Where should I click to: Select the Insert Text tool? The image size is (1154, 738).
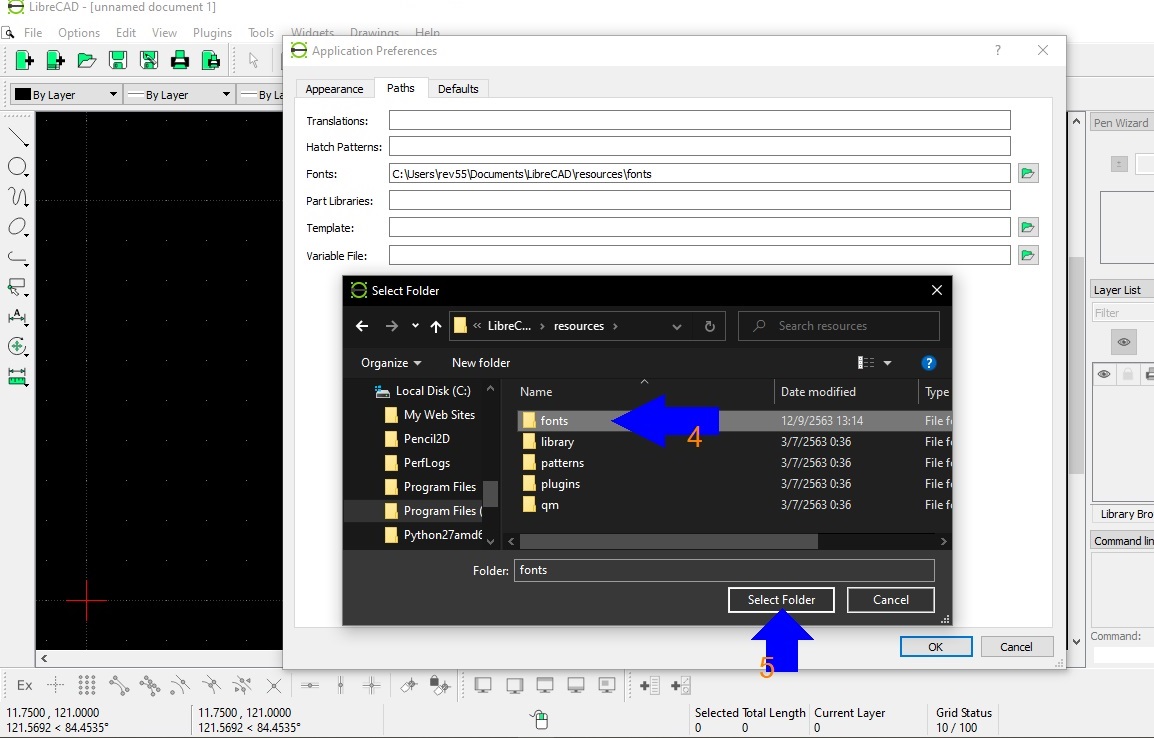click(18, 317)
